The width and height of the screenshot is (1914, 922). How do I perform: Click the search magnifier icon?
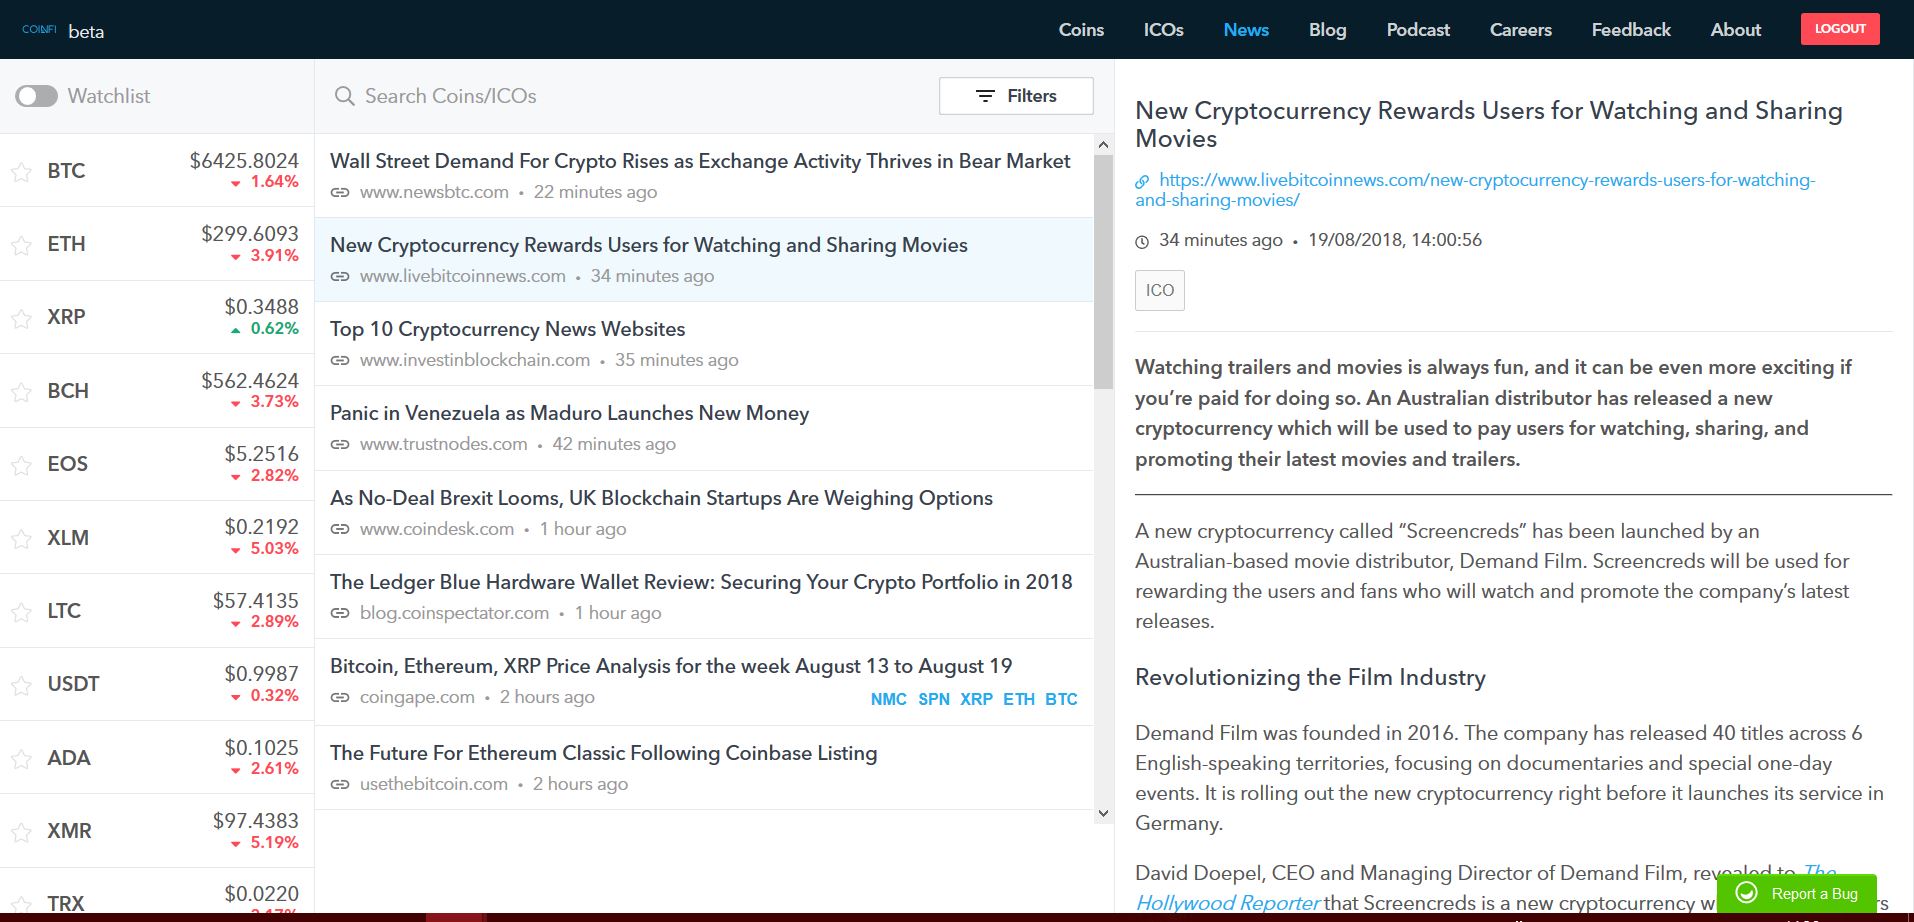pos(344,96)
